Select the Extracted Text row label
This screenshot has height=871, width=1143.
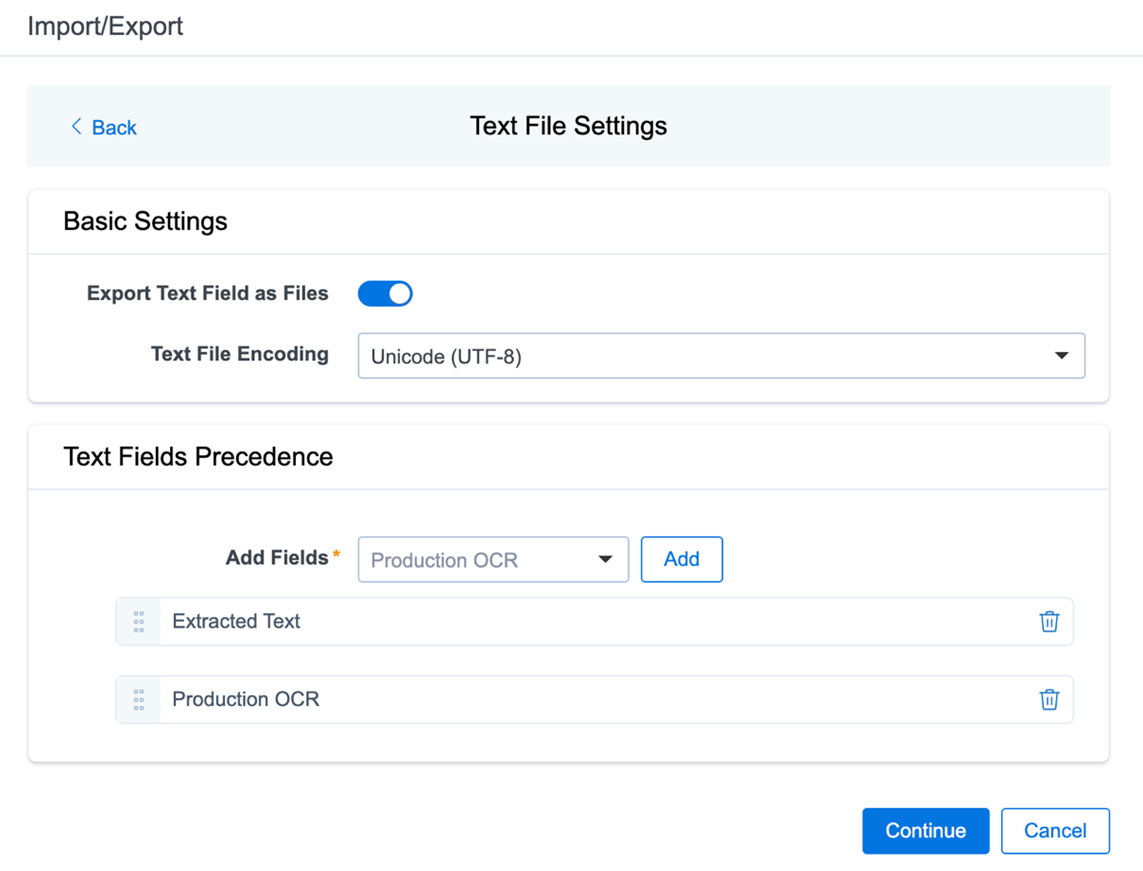tap(236, 621)
